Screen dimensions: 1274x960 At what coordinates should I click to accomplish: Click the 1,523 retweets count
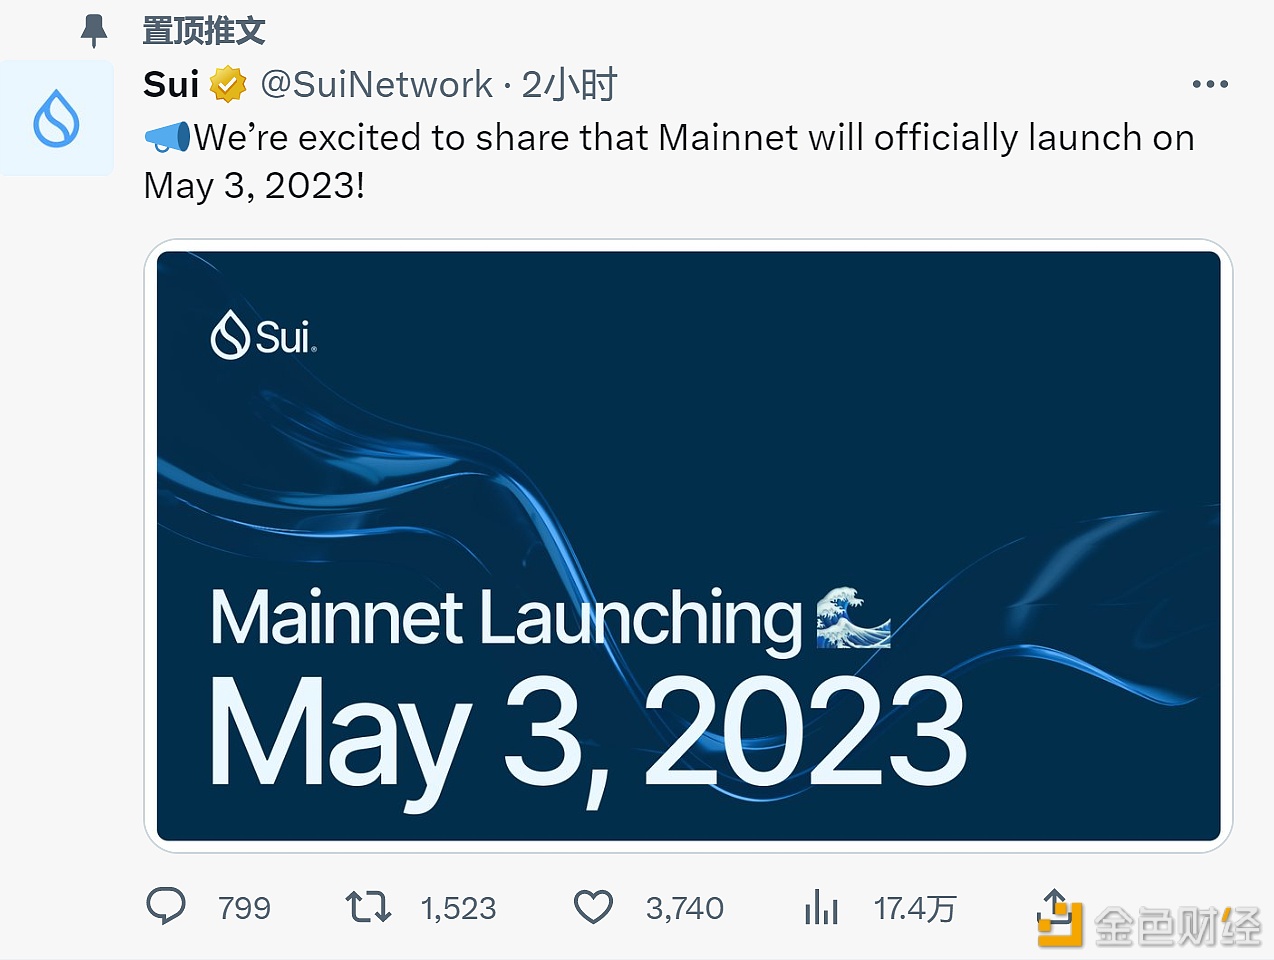click(x=458, y=908)
